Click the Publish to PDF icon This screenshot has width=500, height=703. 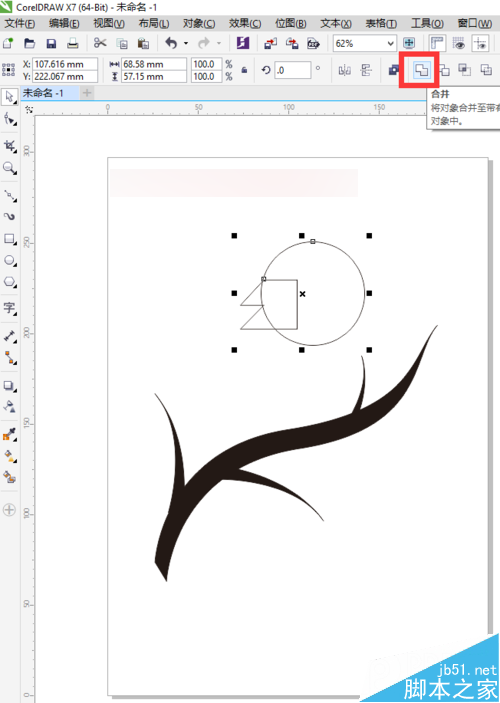coord(313,43)
